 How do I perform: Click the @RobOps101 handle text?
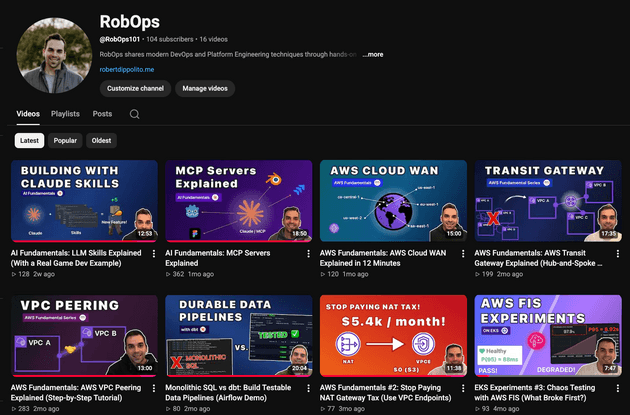point(120,39)
